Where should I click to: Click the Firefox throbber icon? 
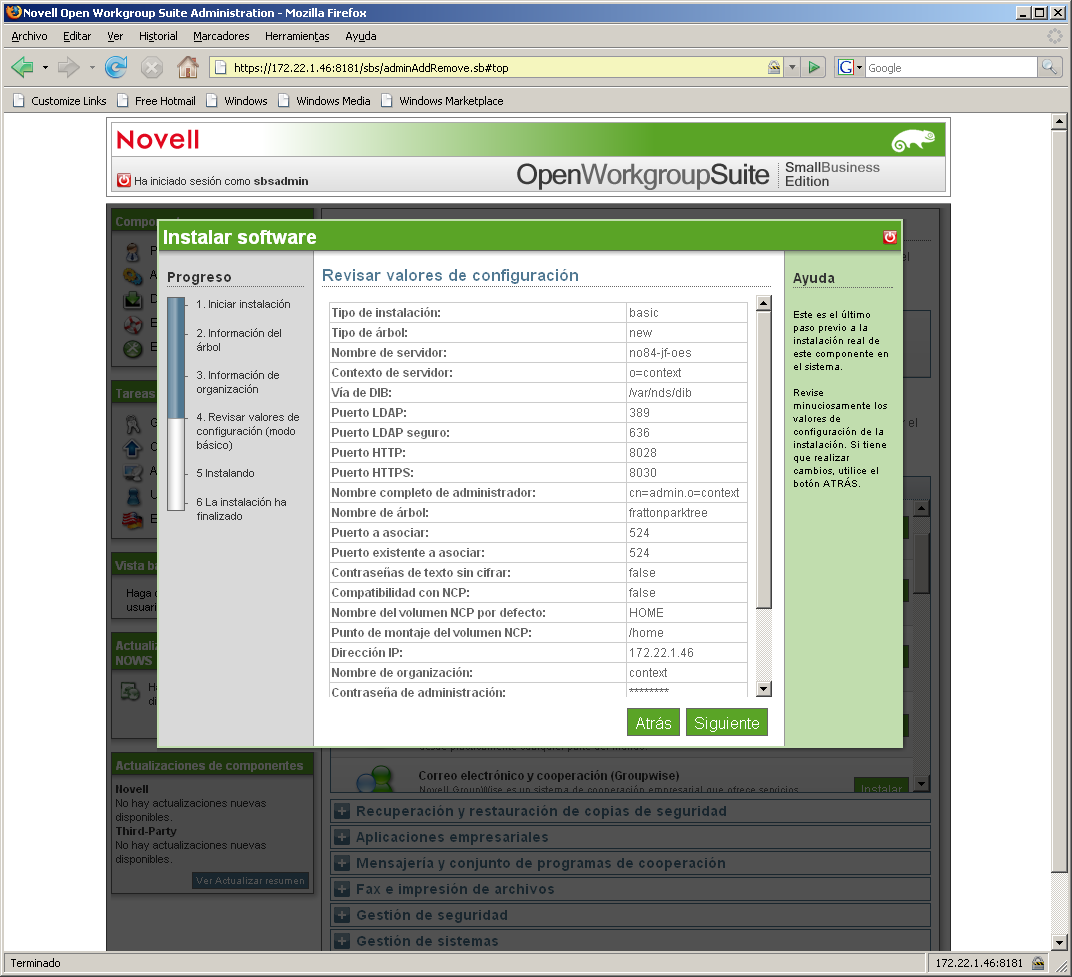[1055, 36]
